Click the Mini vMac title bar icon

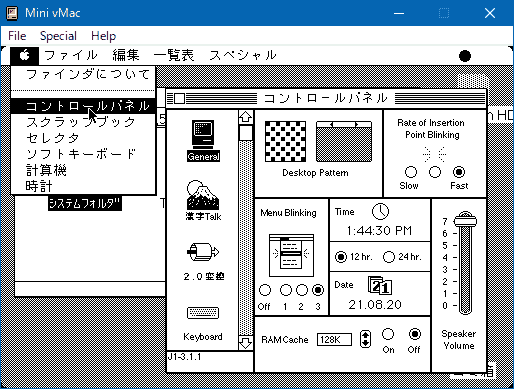pos(12,13)
